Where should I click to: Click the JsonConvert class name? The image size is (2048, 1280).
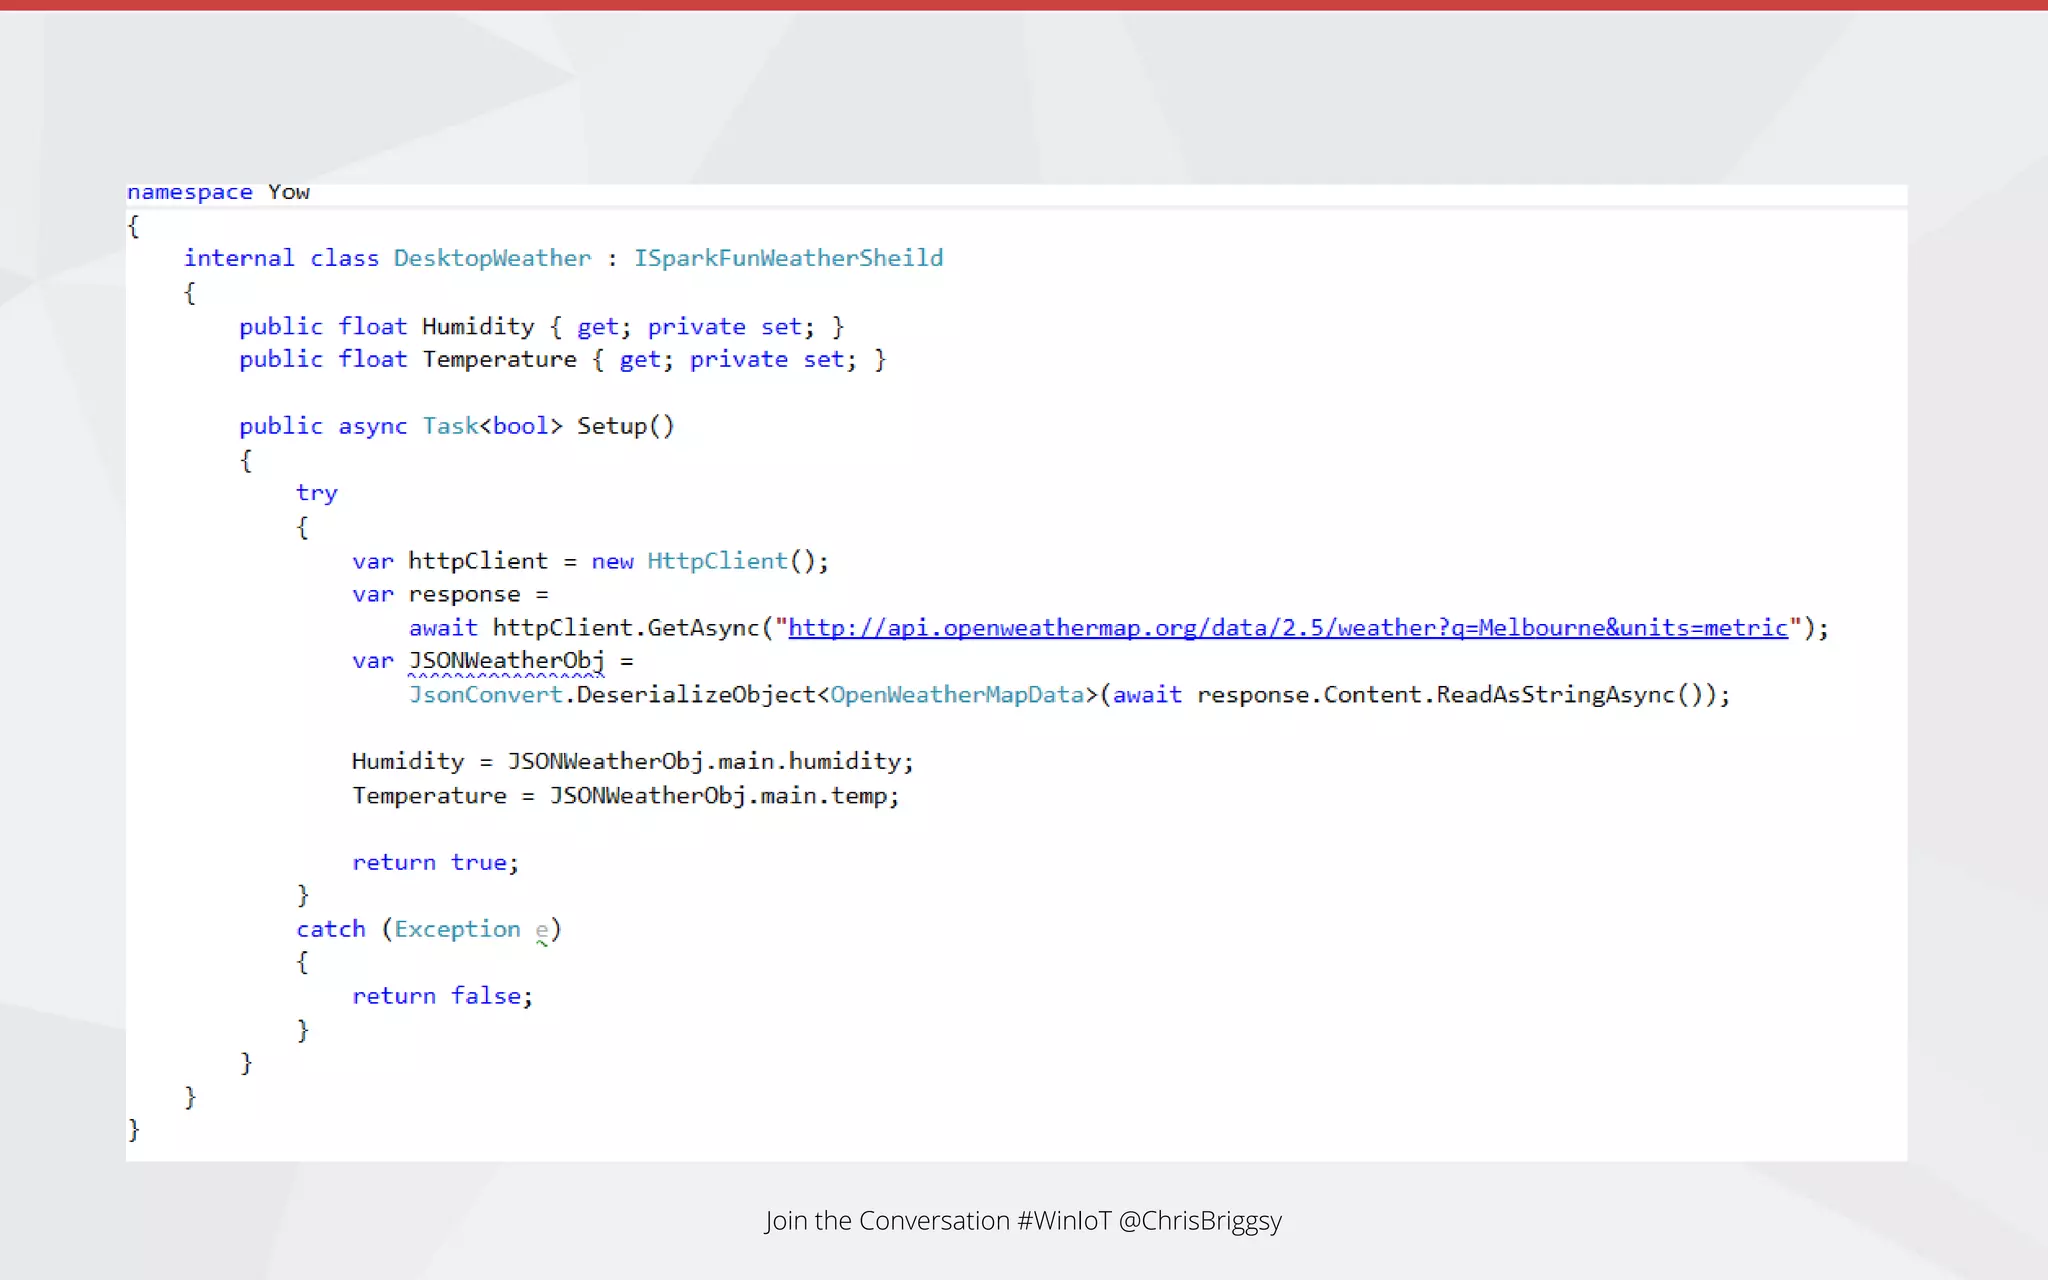click(x=485, y=695)
